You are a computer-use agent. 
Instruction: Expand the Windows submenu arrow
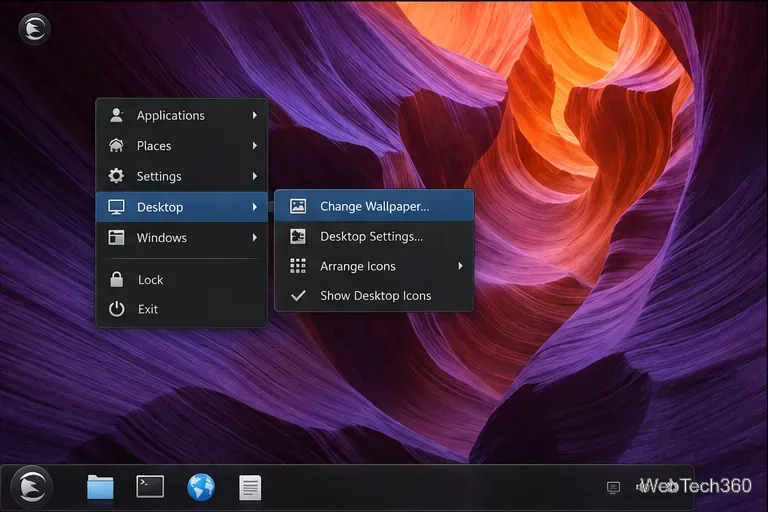(x=255, y=238)
